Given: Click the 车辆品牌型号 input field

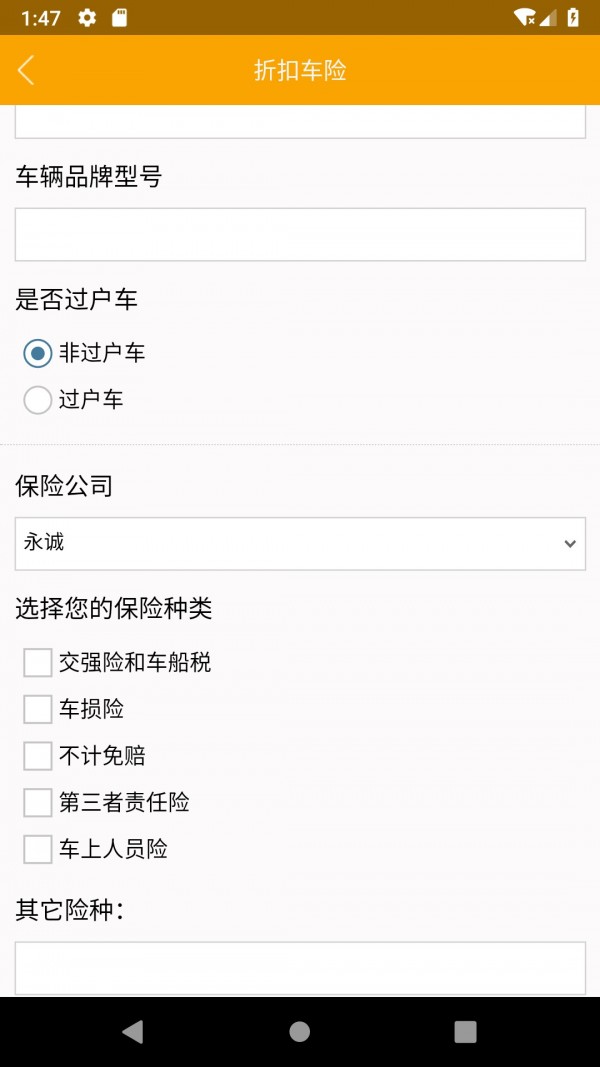Looking at the screenshot, I should click(x=300, y=234).
